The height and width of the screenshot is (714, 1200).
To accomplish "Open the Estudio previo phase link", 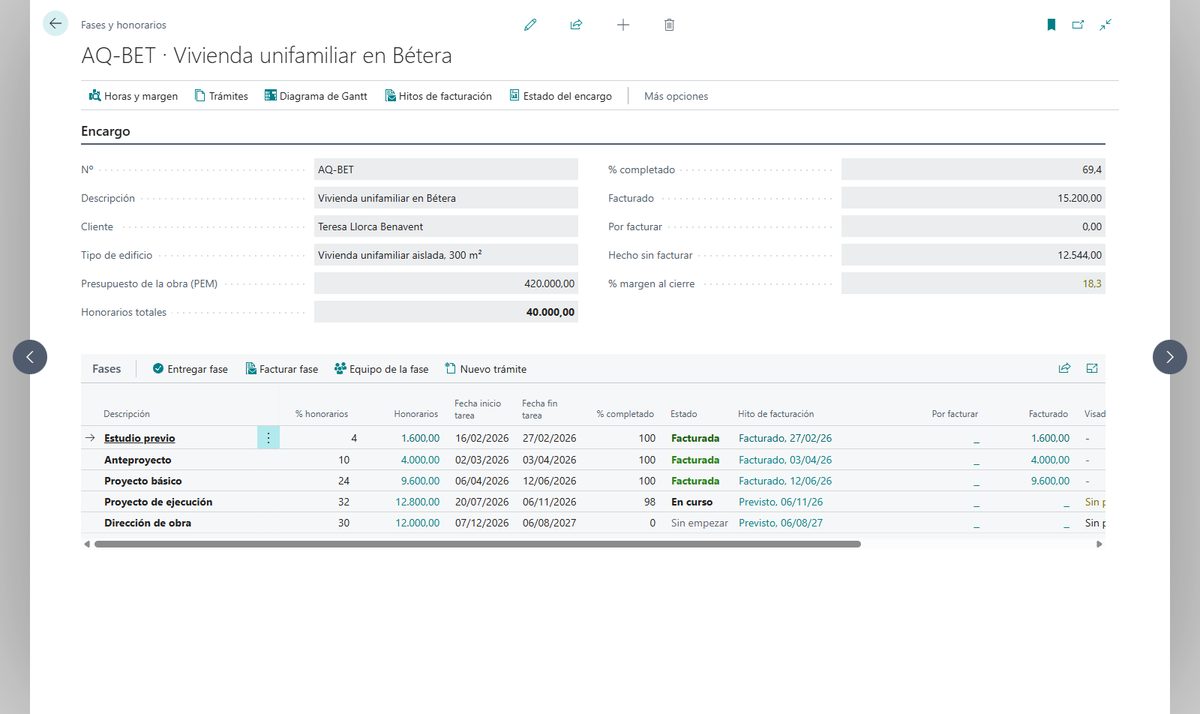I will point(140,438).
